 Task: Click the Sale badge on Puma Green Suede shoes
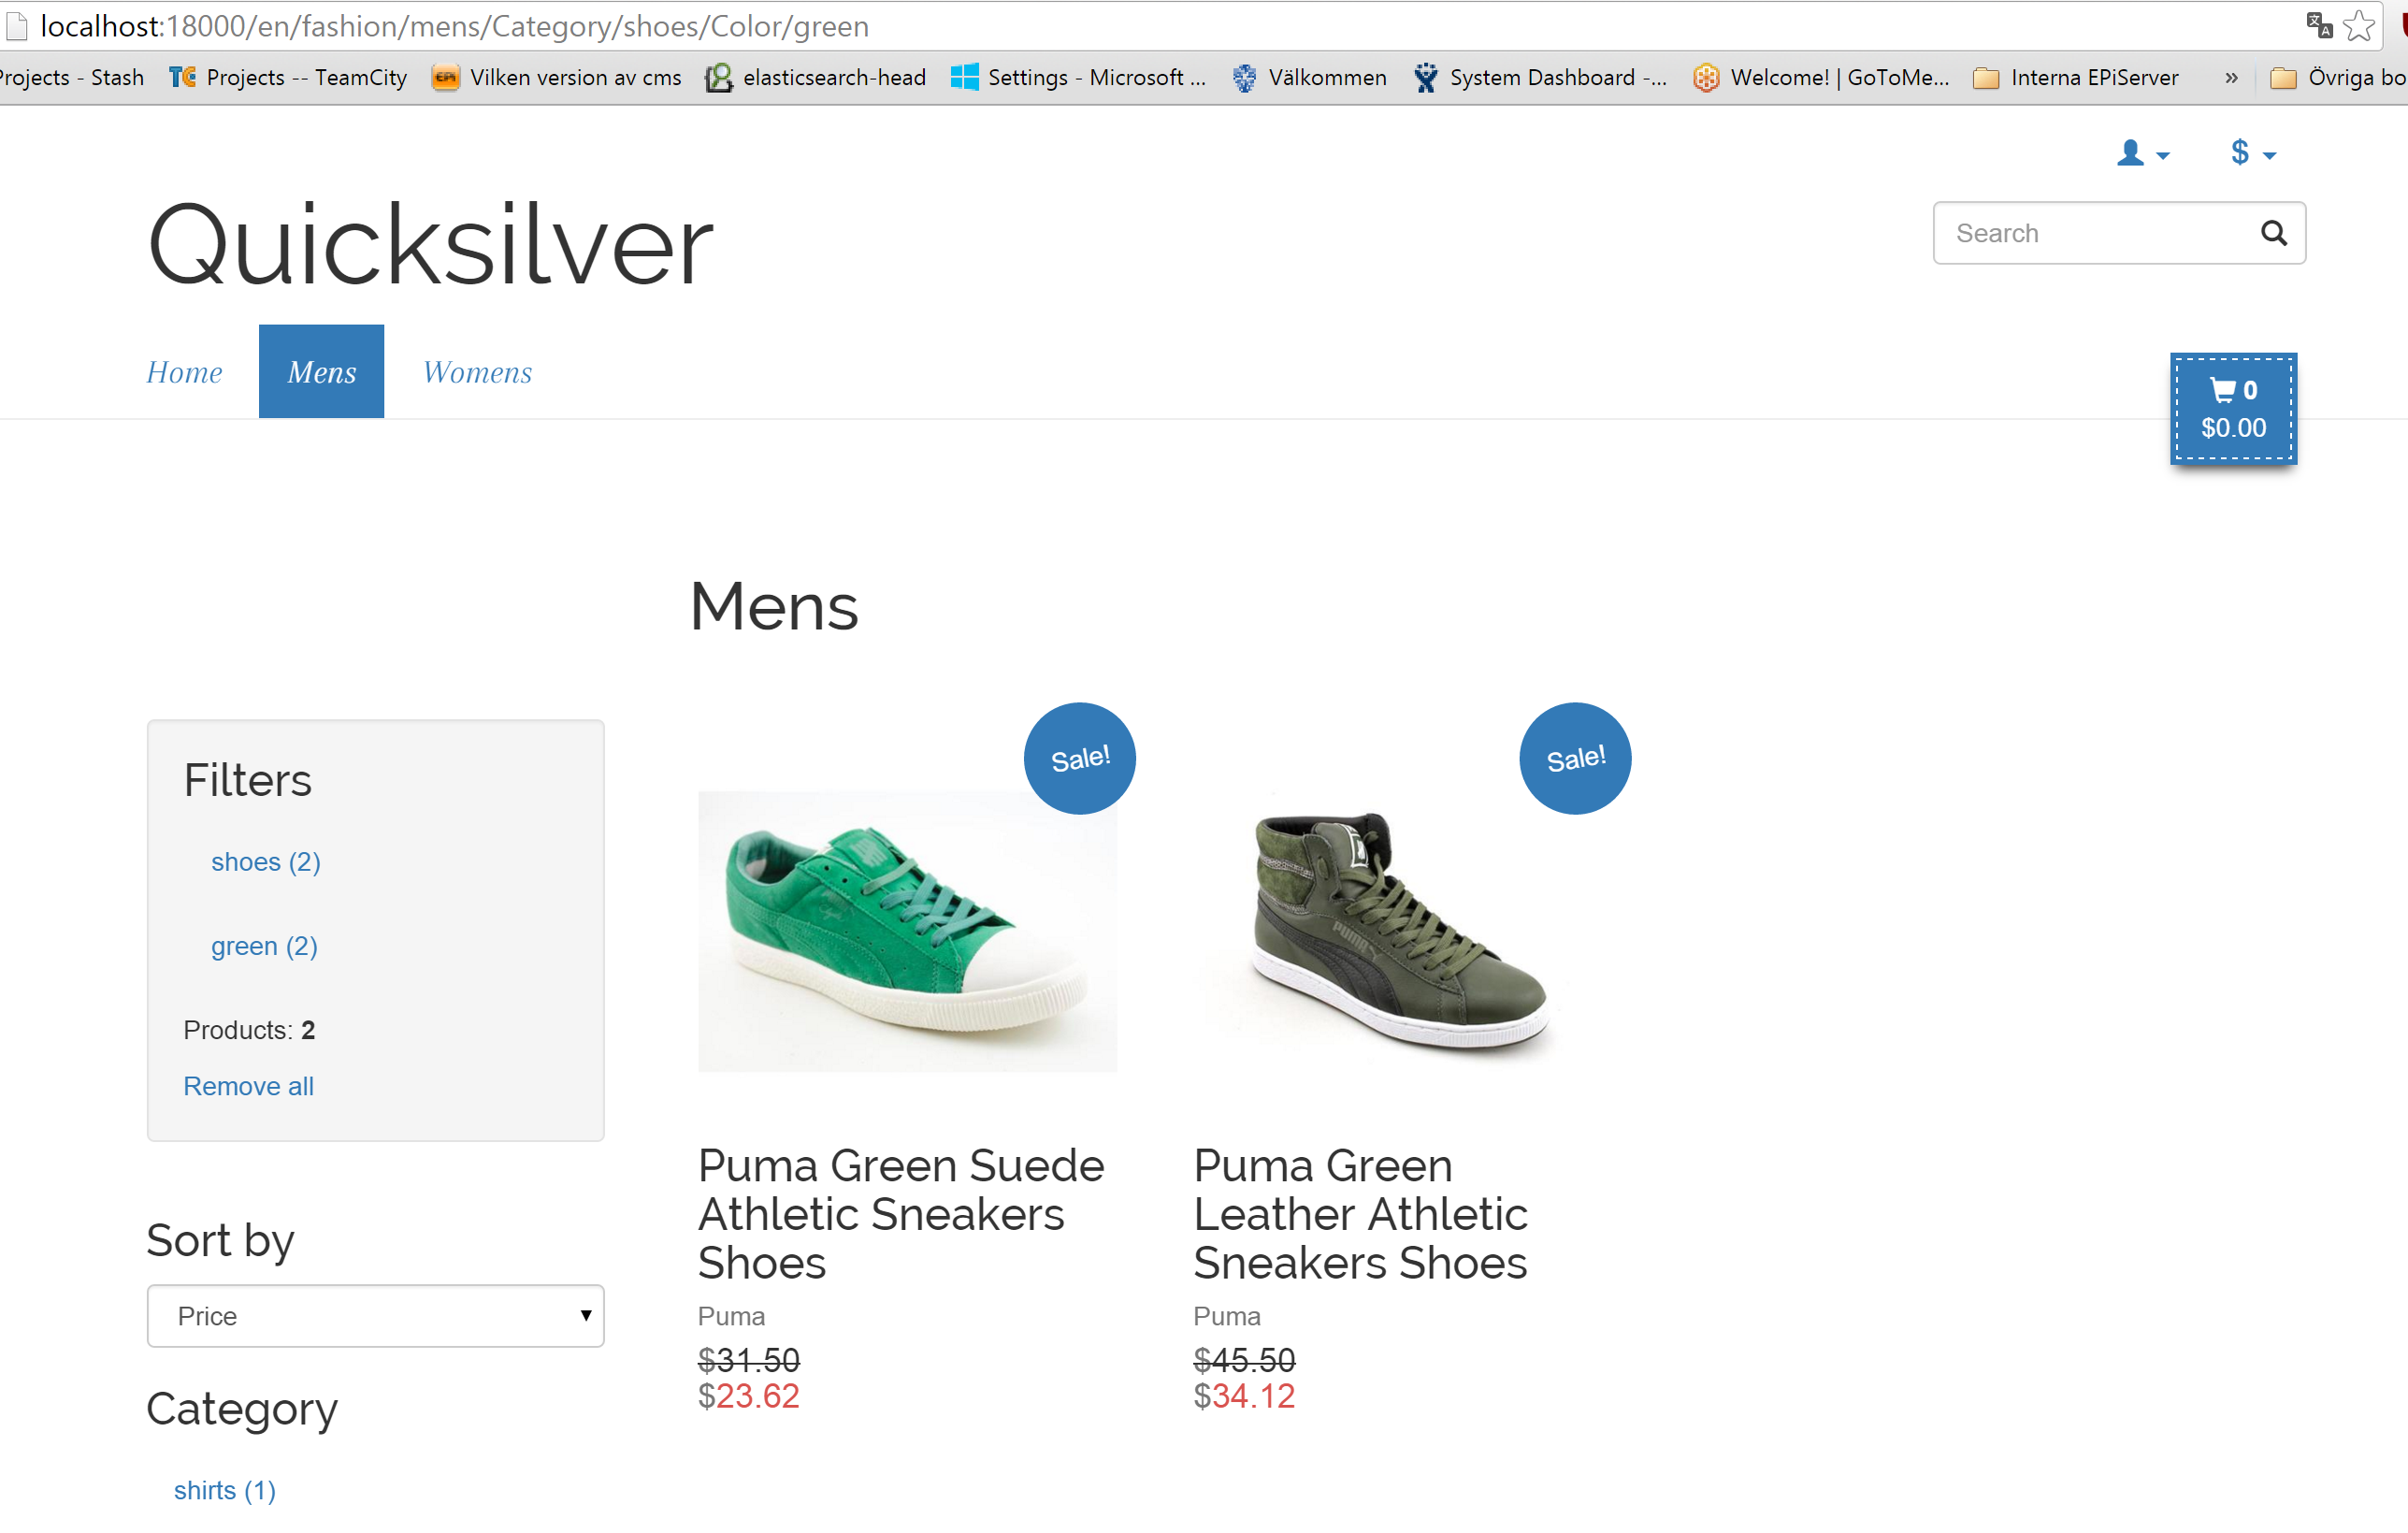pyautogui.click(x=1079, y=757)
